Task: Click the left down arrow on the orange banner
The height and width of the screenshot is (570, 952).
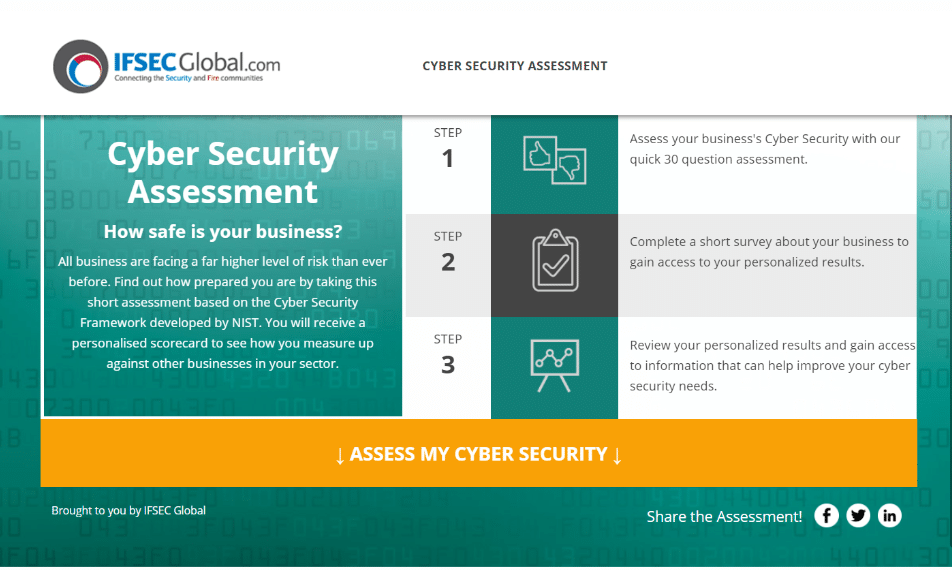Action: point(340,455)
